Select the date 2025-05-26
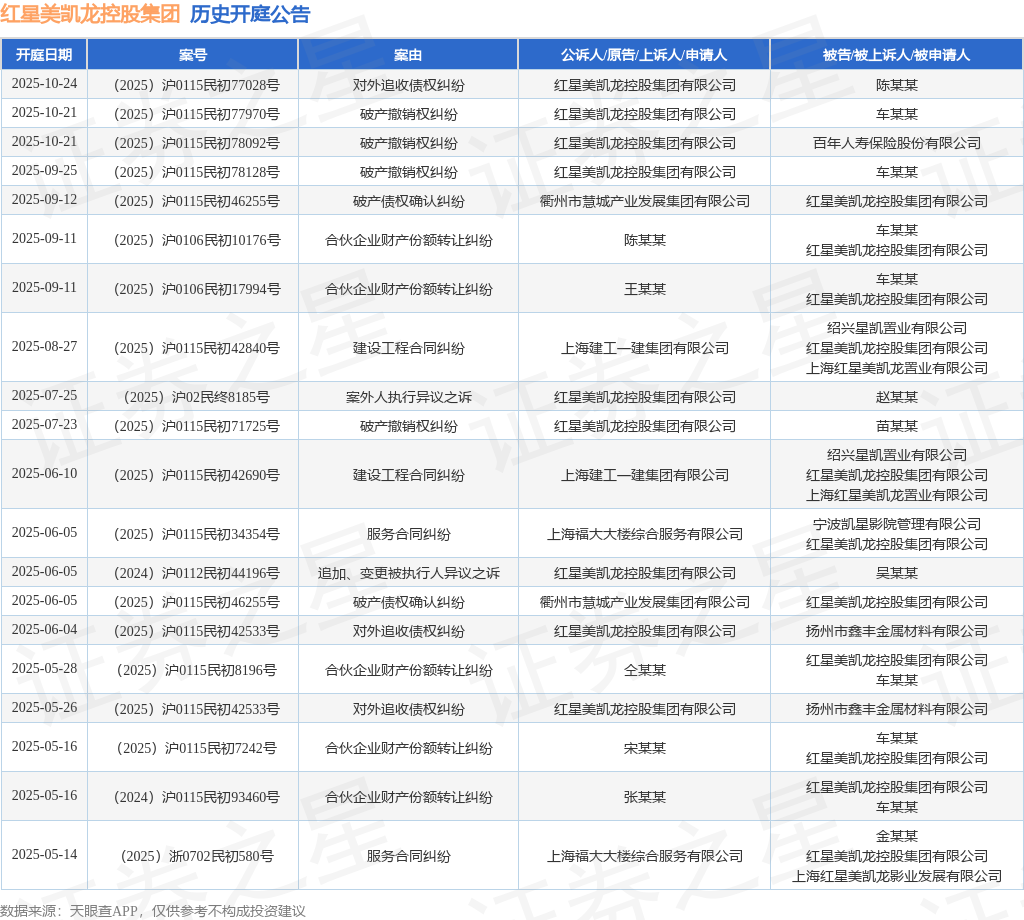Viewport: 1024px width, 920px height. tap(44, 708)
